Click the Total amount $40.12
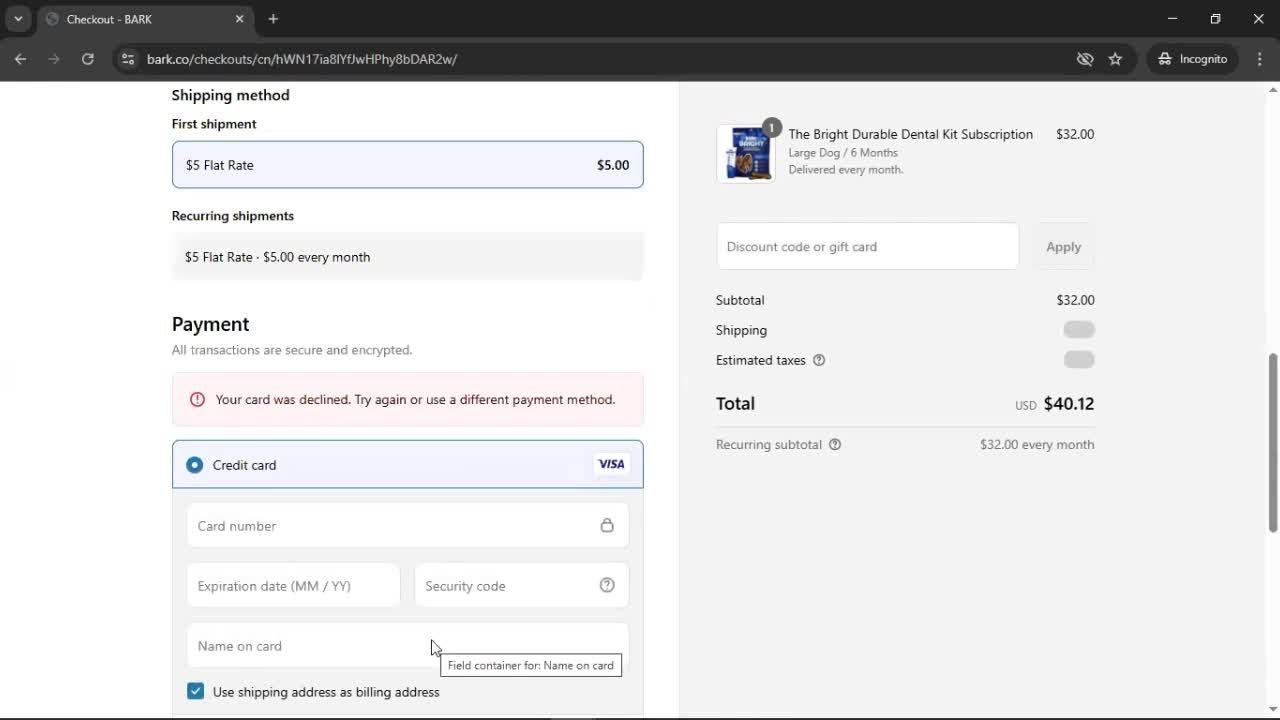Screen dimensions: 1280x720 coord(1068,404)
